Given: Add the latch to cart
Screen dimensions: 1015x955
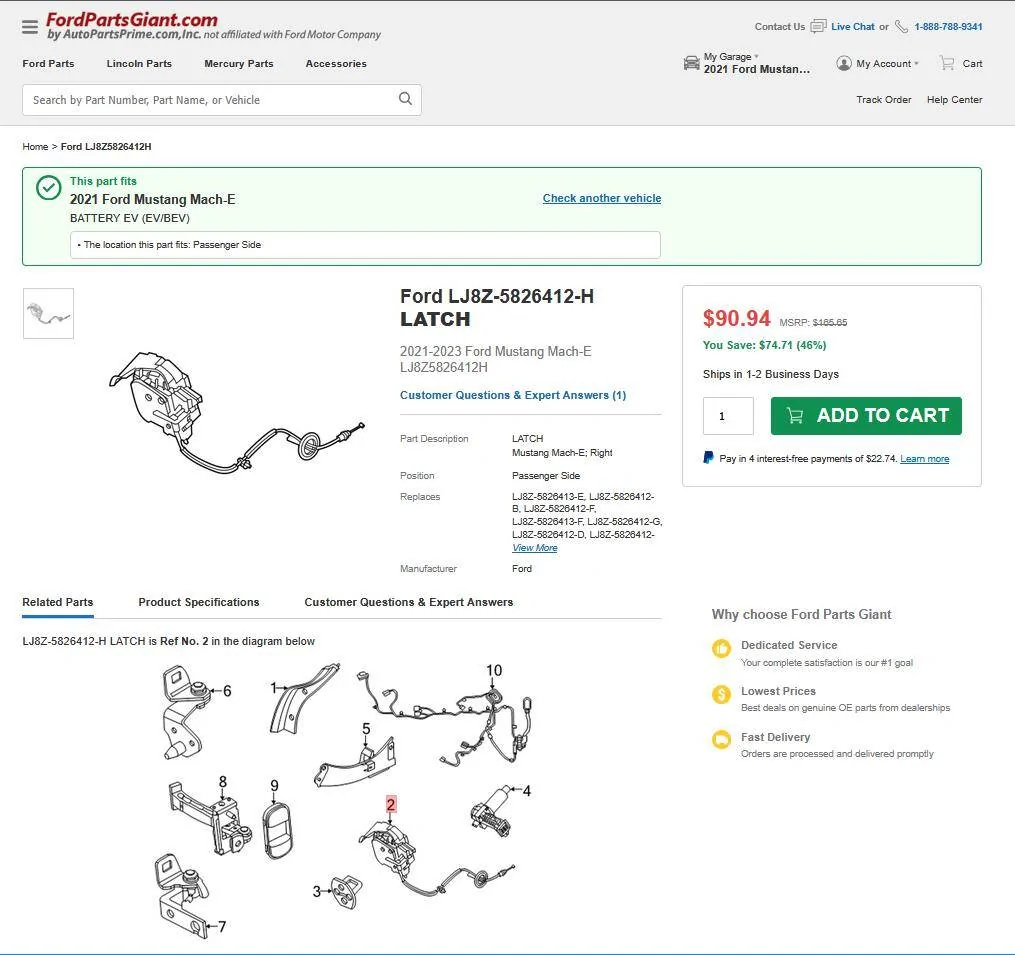Looking at the screenshot, I should tap(866, 416).
